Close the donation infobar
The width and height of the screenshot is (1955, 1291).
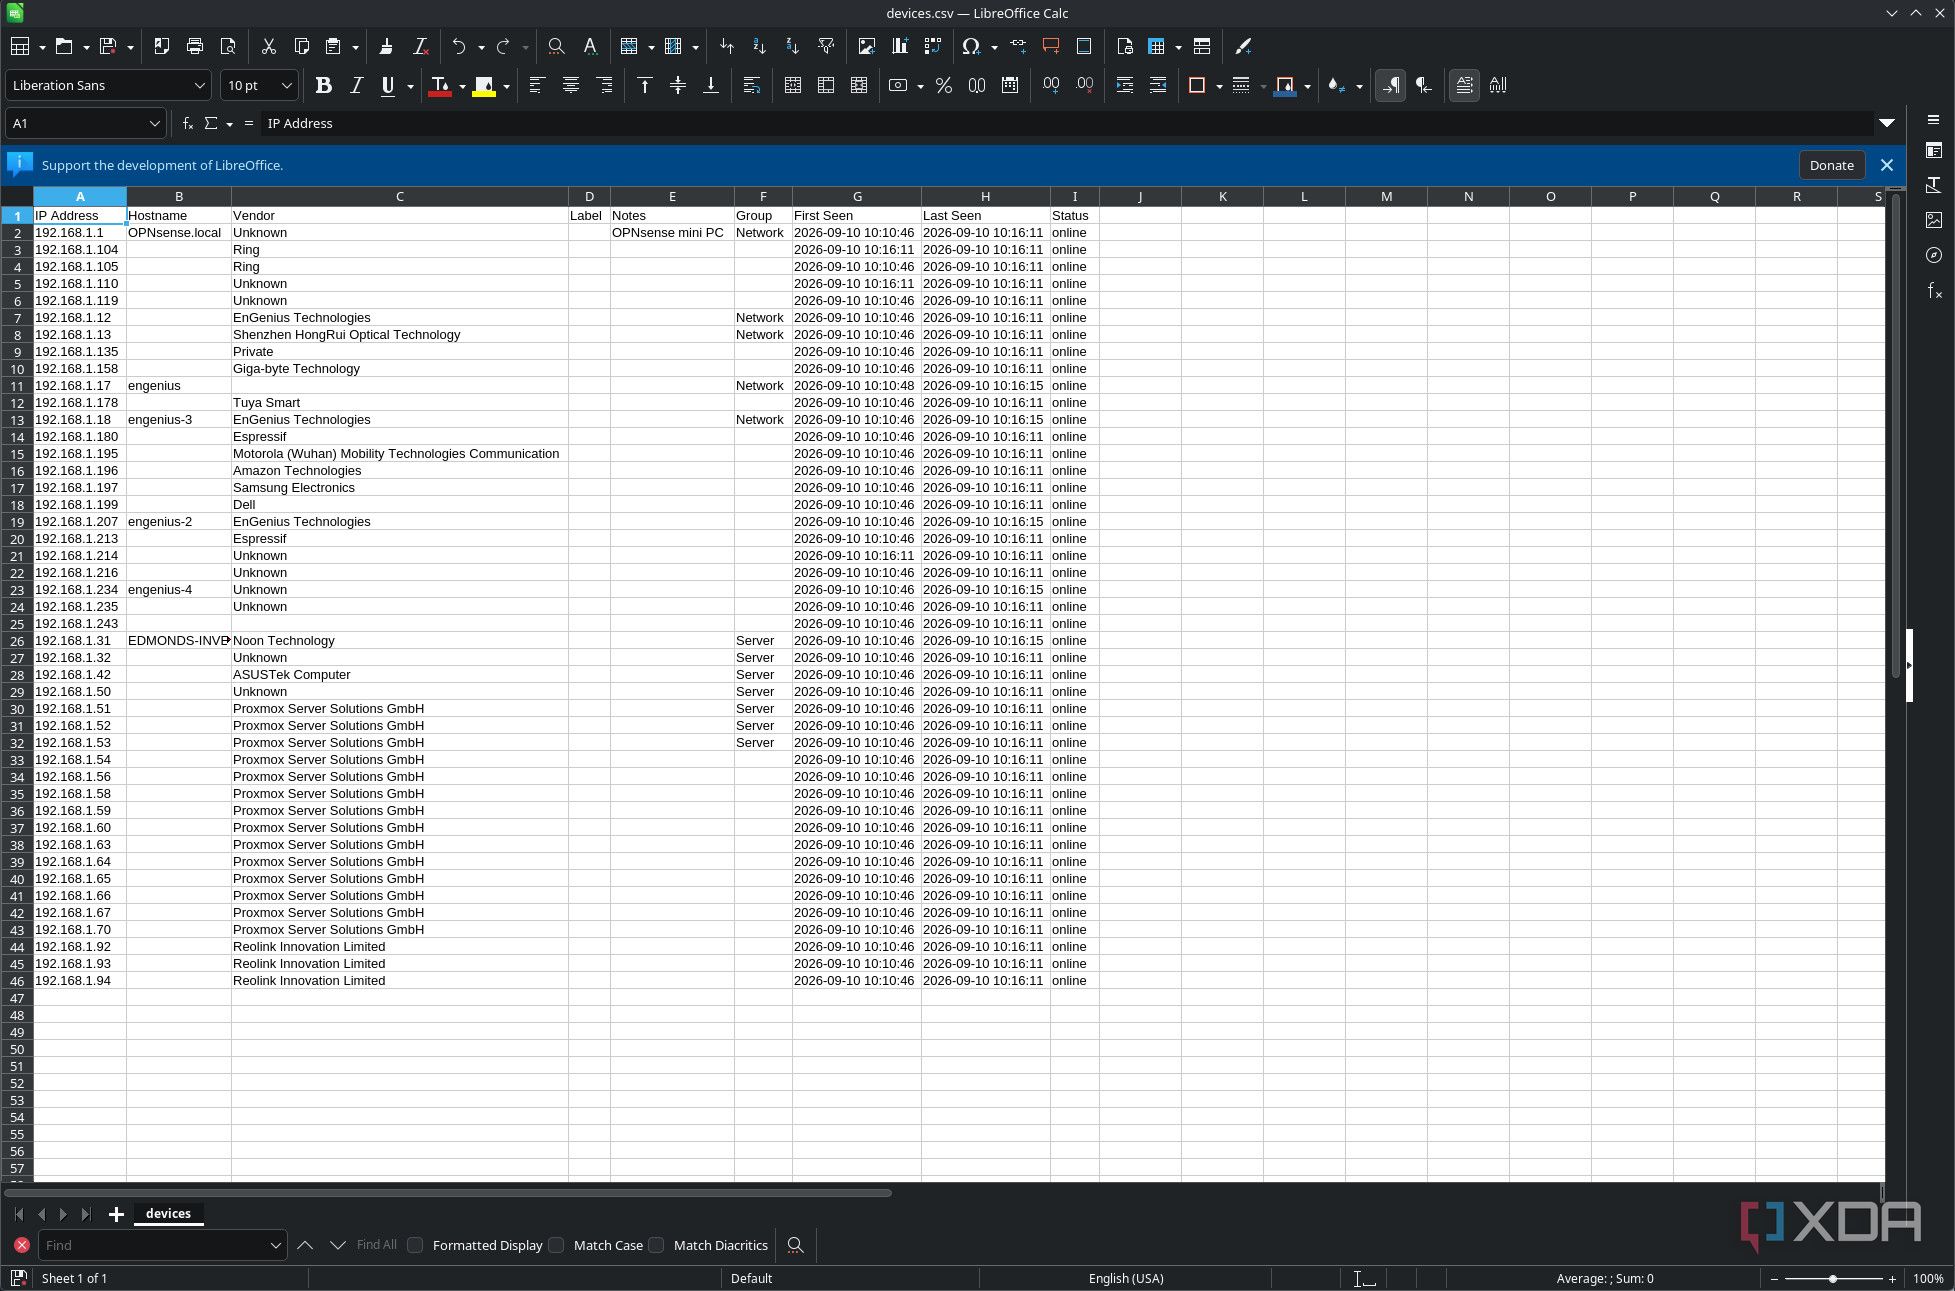point(1887,165)
